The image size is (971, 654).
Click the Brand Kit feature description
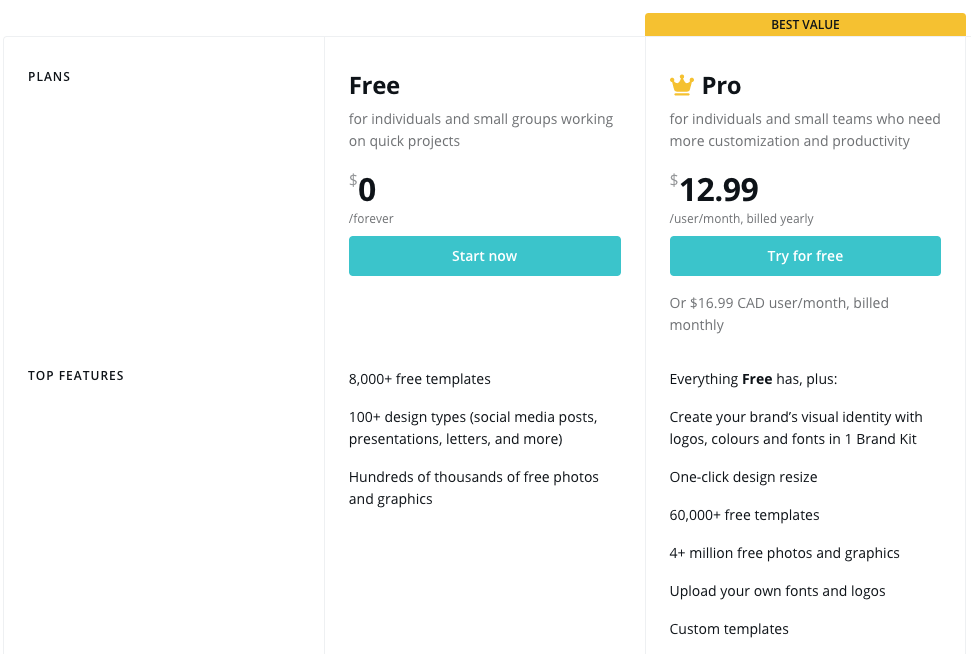pyautogui.click(x=796, y=428)
